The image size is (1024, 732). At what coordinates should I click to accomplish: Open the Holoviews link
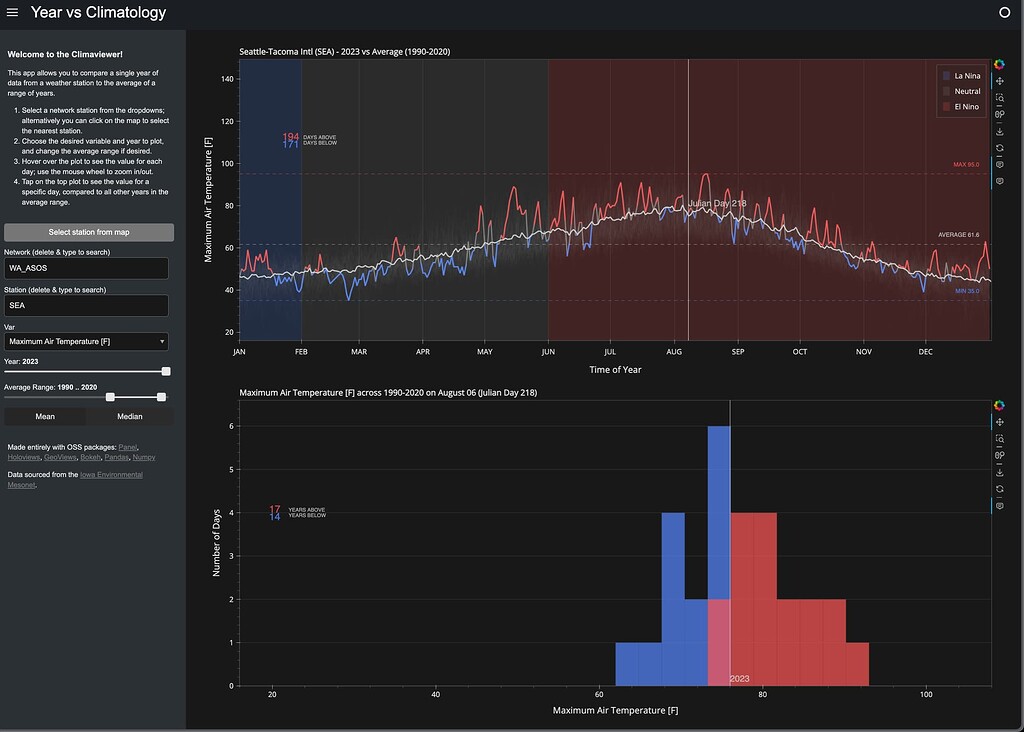click(23, 457)
